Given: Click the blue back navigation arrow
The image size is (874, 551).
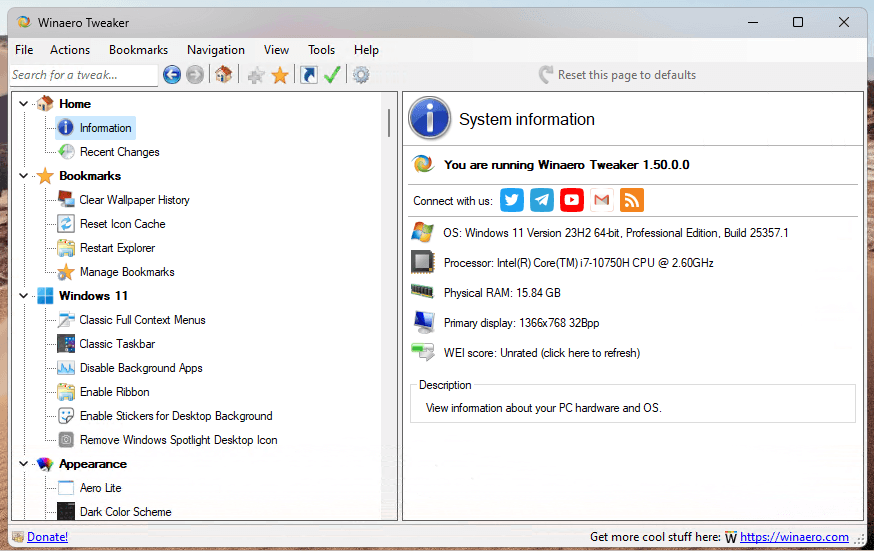Looking at the screenshot, I should pyautogui.click(x=172, y=75).
